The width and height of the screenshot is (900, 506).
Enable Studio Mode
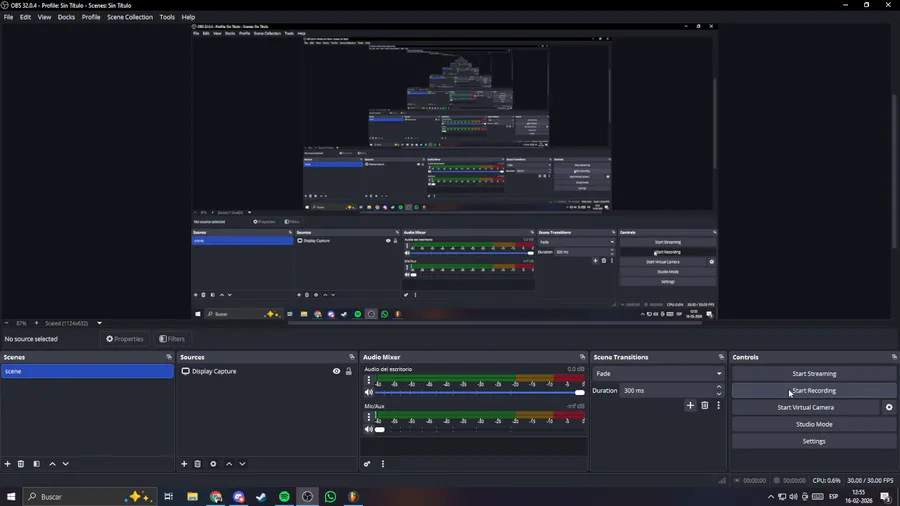[814, 425]
